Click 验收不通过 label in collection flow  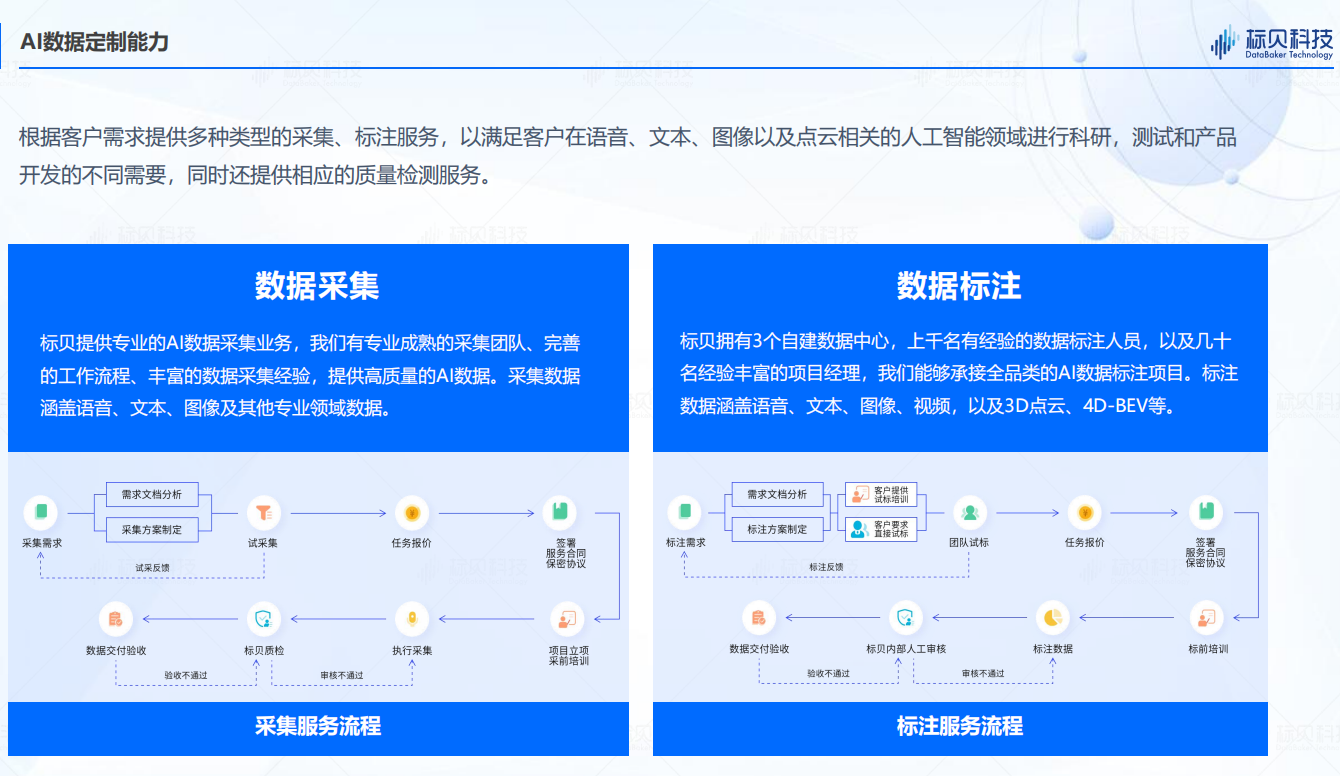186,675
